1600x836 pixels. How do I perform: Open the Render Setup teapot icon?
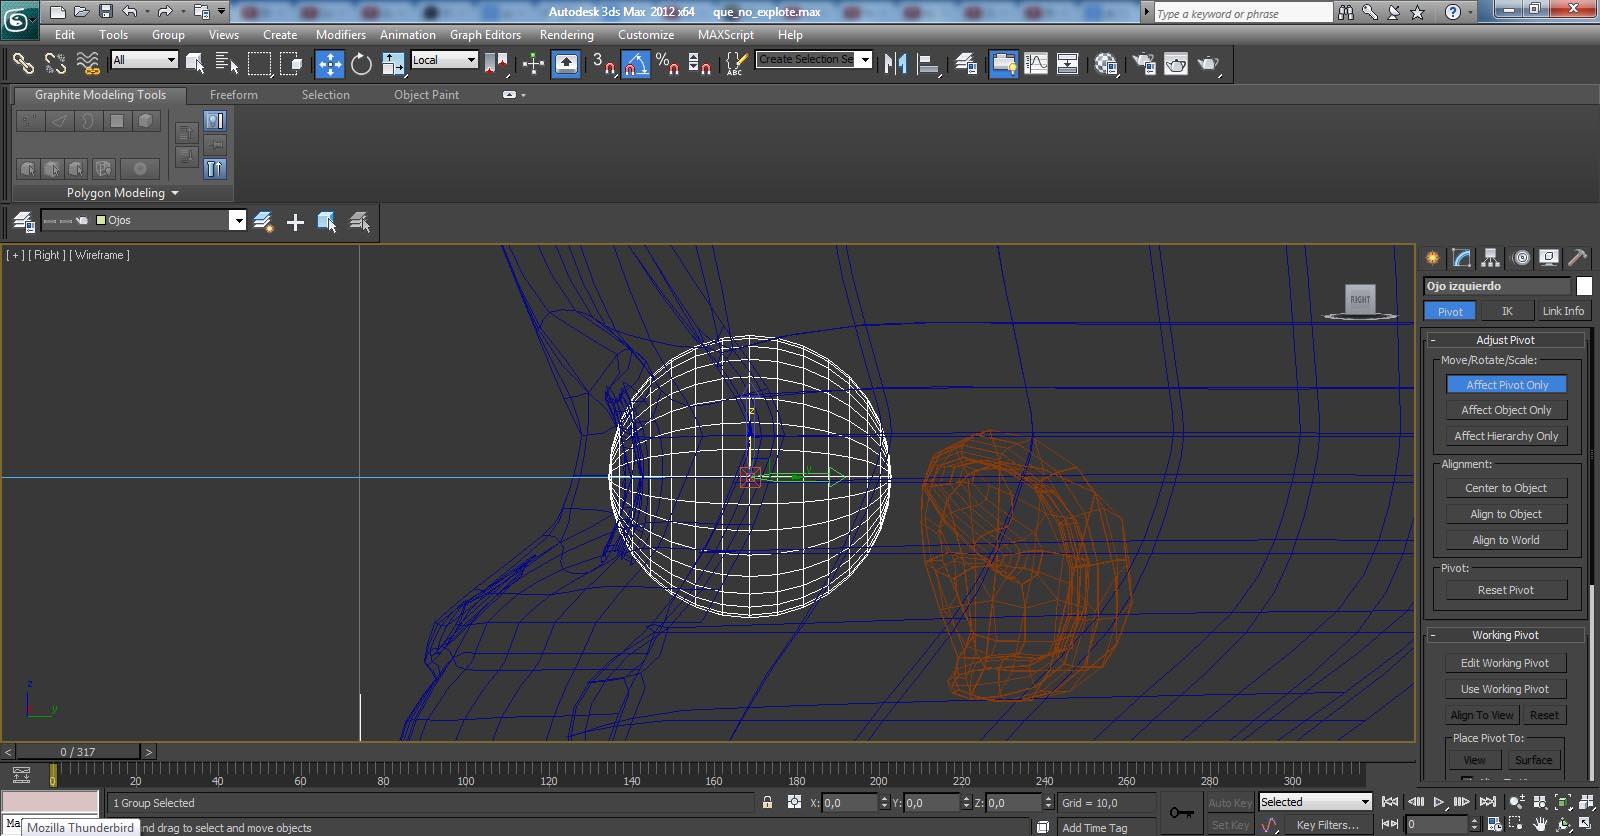[1144, 64]
